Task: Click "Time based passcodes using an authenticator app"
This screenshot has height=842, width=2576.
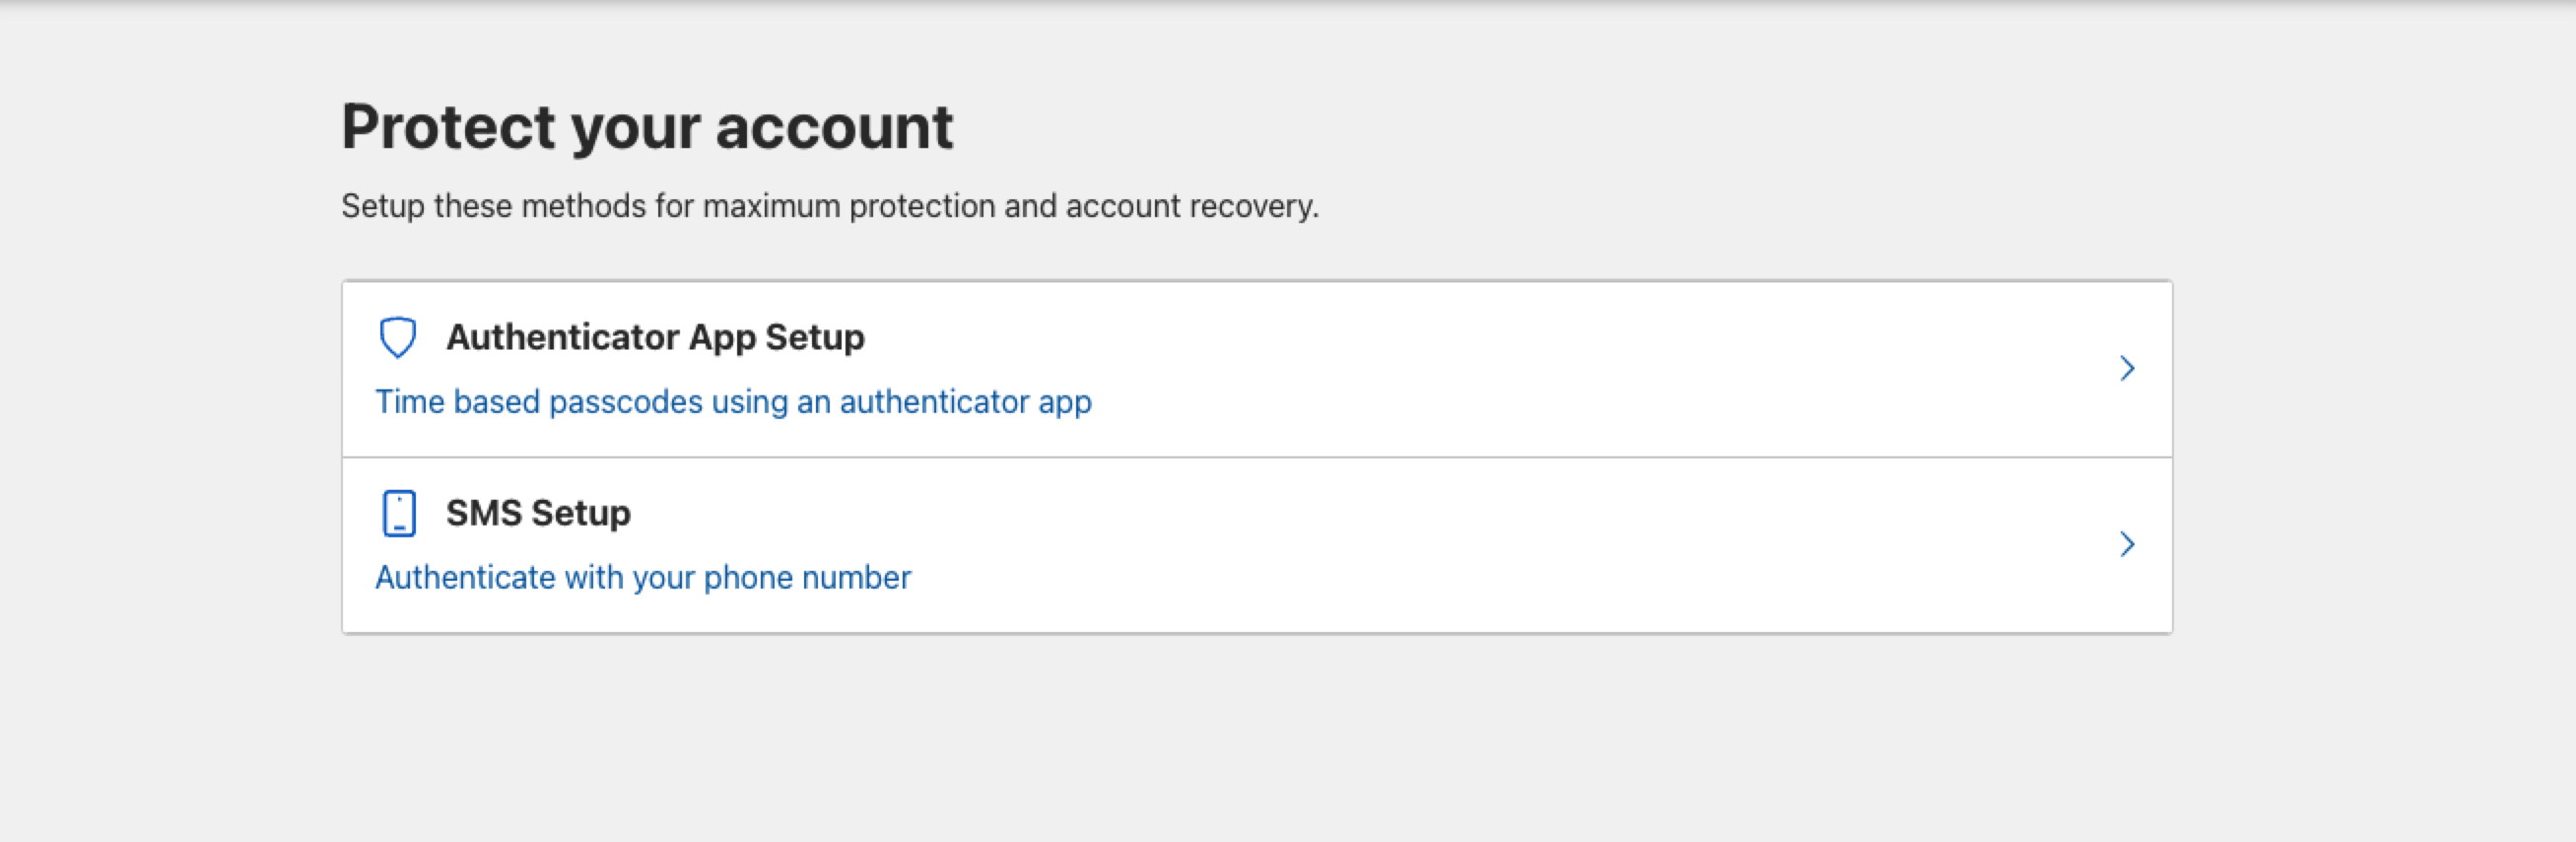Action: (x=733, y=402)
